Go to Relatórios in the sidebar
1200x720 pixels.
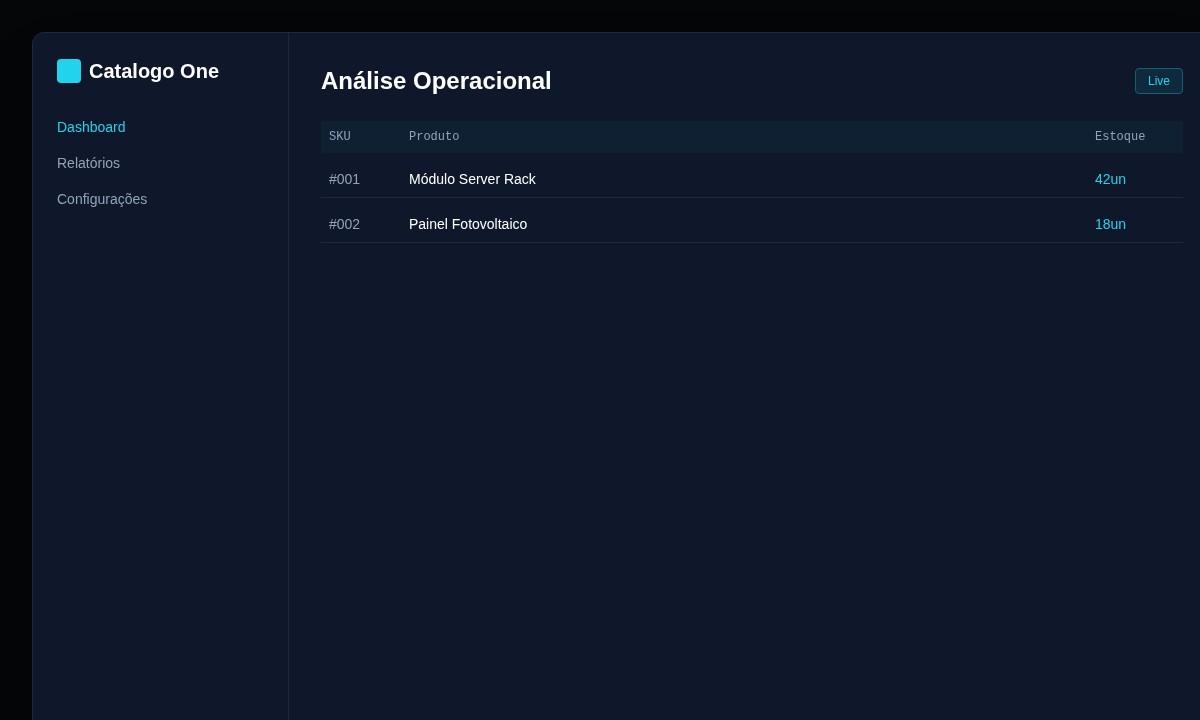(x=88, y=163)
